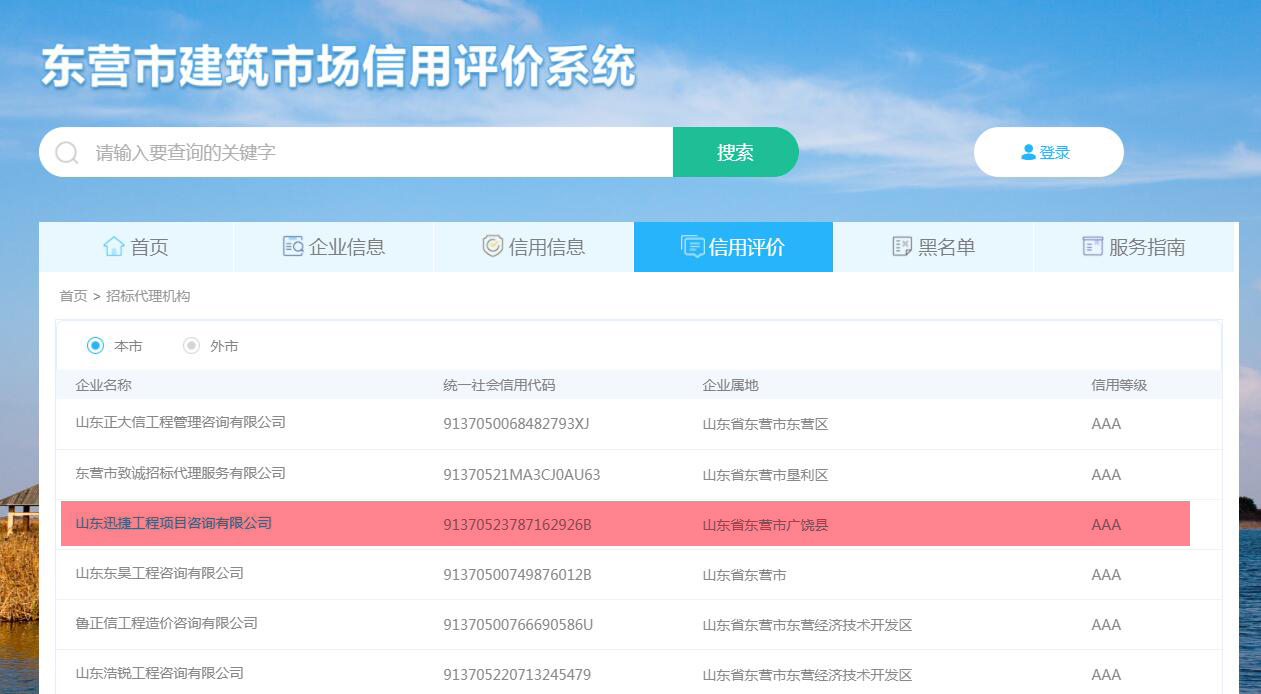Viewport: 1261px width, 694px height.
Task: Open the 企业信息 tab
Action: pos(334,247)
